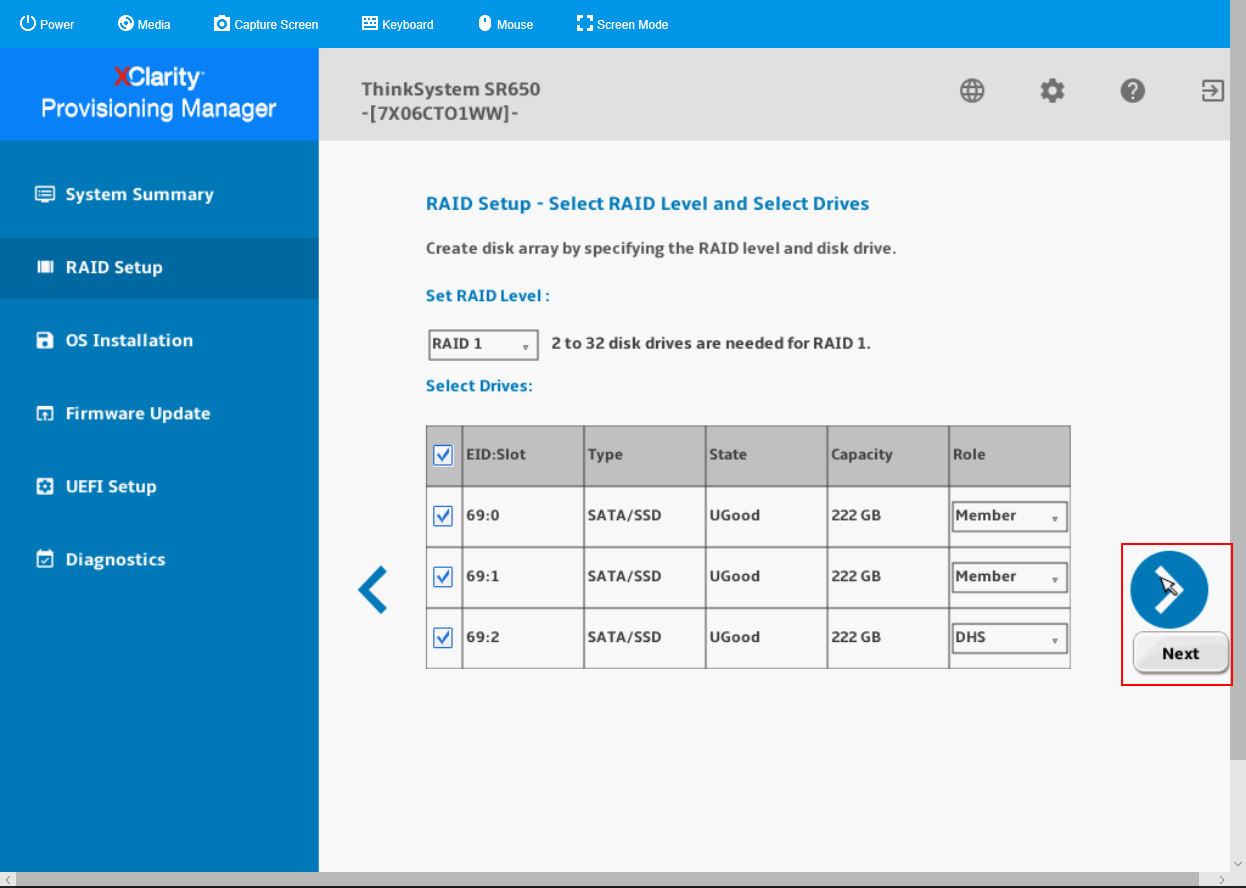Click the ThinkSystem SR650 title text
The width and height of the screenshot is (1246, 888).
pos(451,89)
